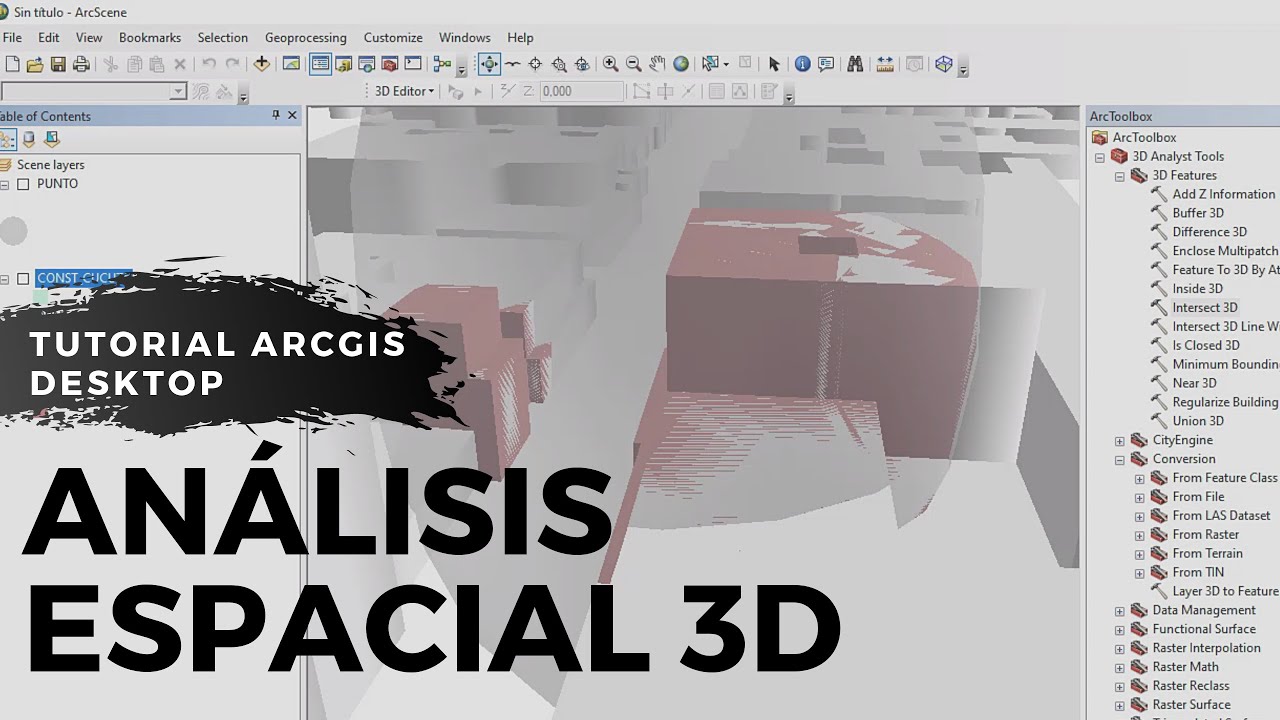Switch to List By Drawing Order view
Screen dimensions: 1280x720
click(7, 140)
